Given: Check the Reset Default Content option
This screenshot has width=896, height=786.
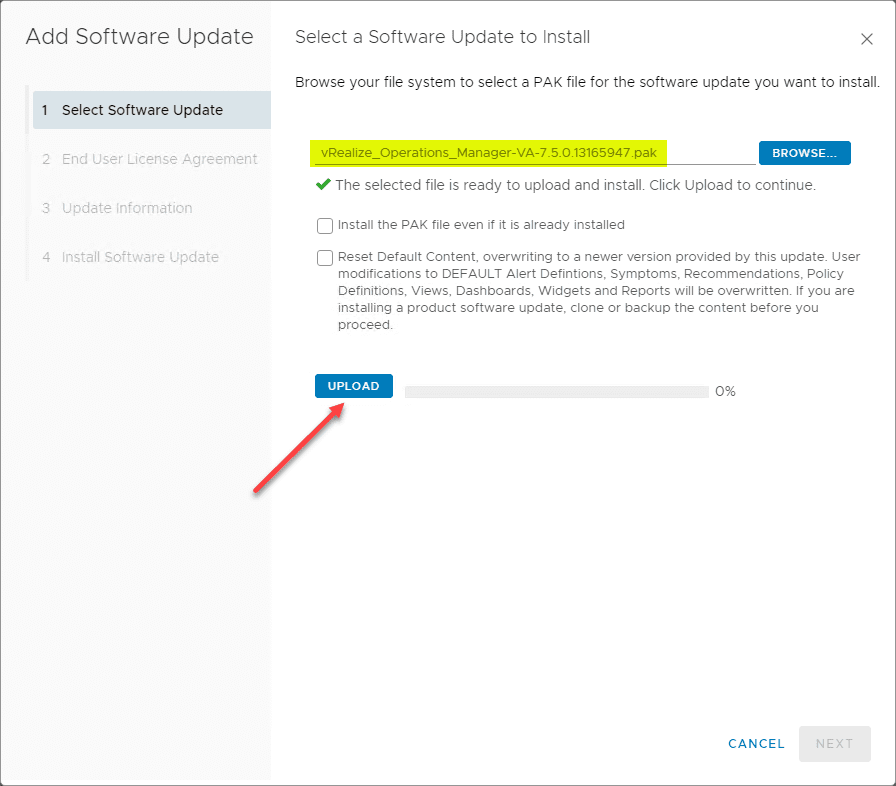Looking at the screenshot, I should [x=325, y=258].
